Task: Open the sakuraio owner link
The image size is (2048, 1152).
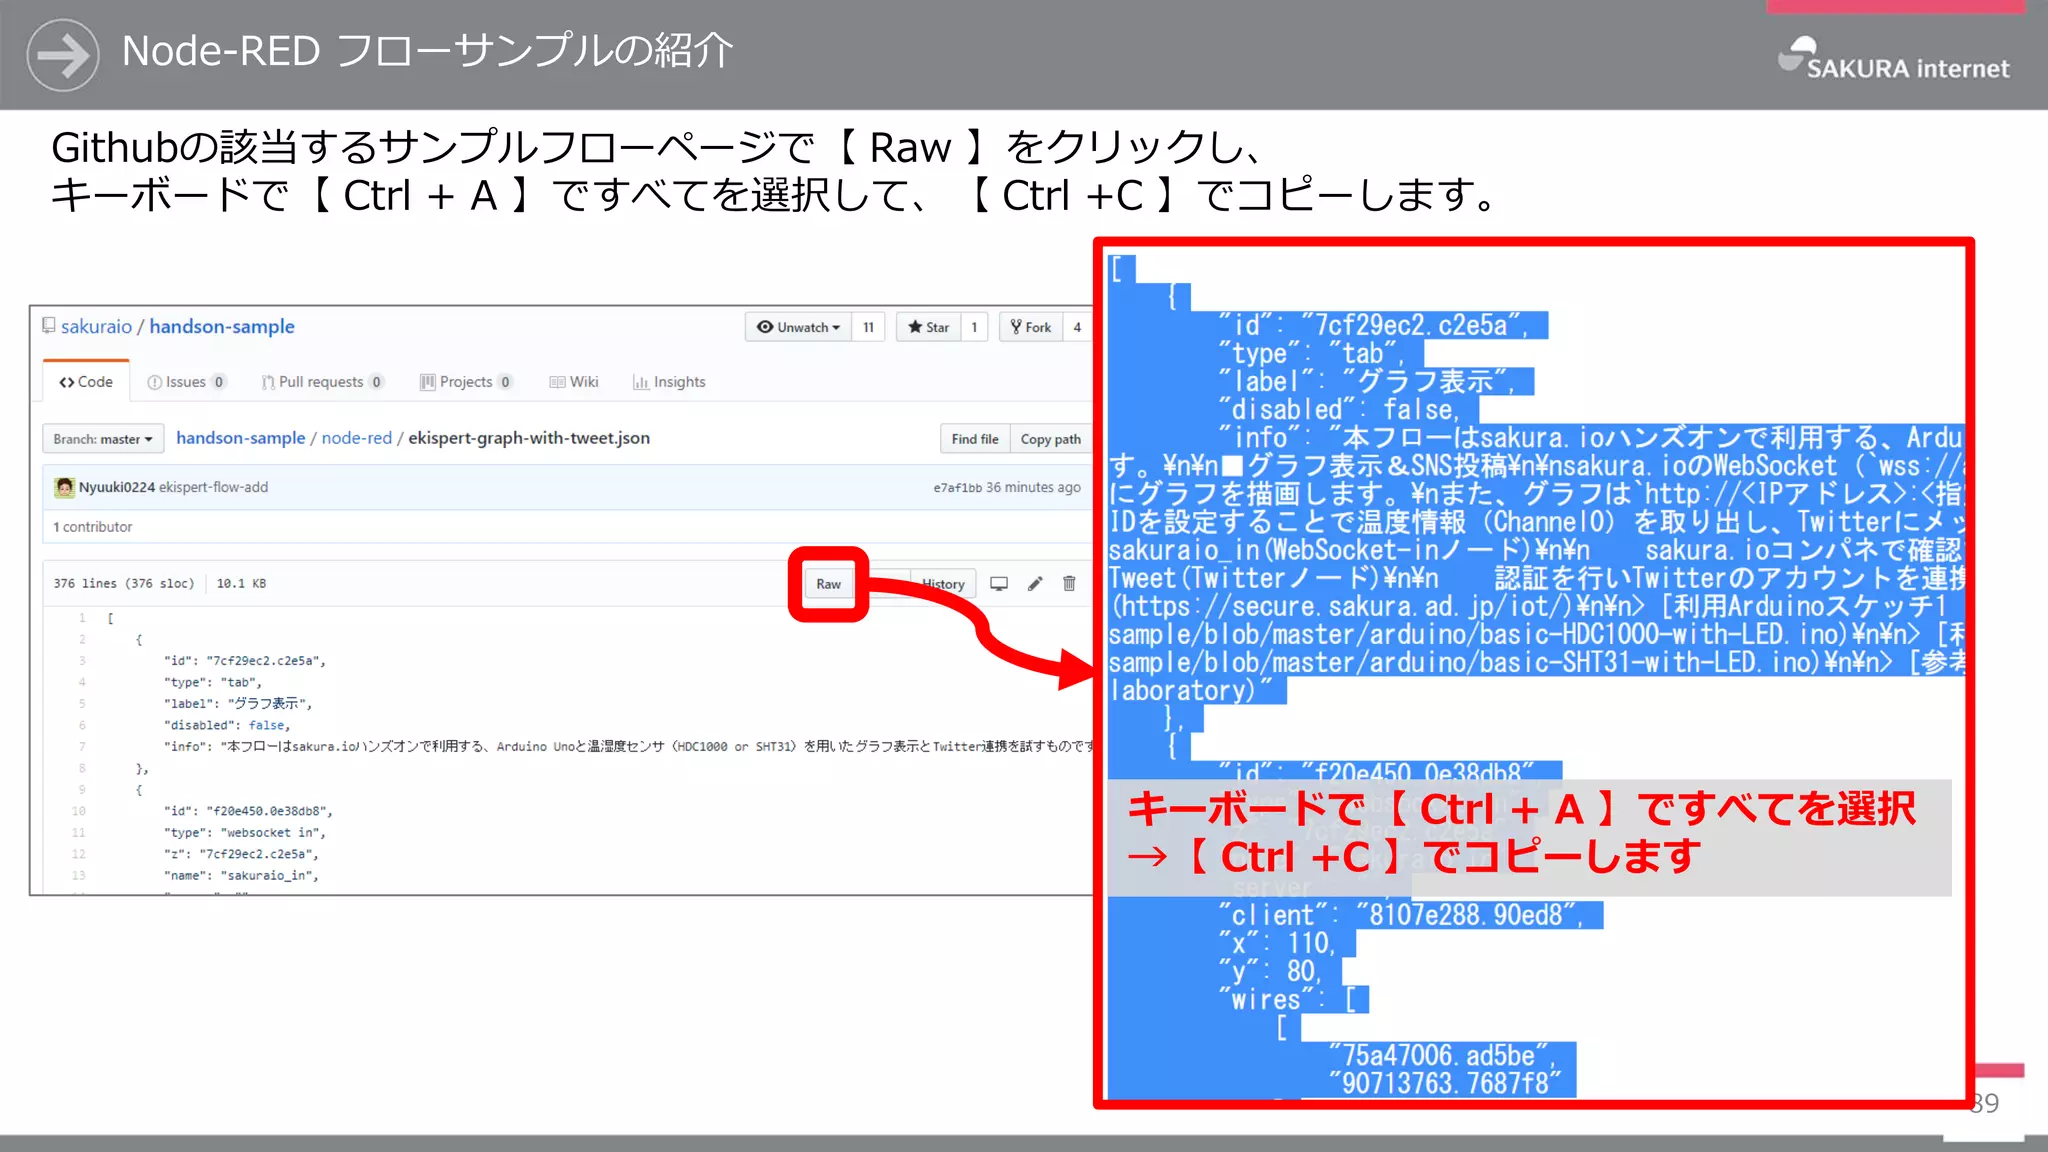Action: 96,327
